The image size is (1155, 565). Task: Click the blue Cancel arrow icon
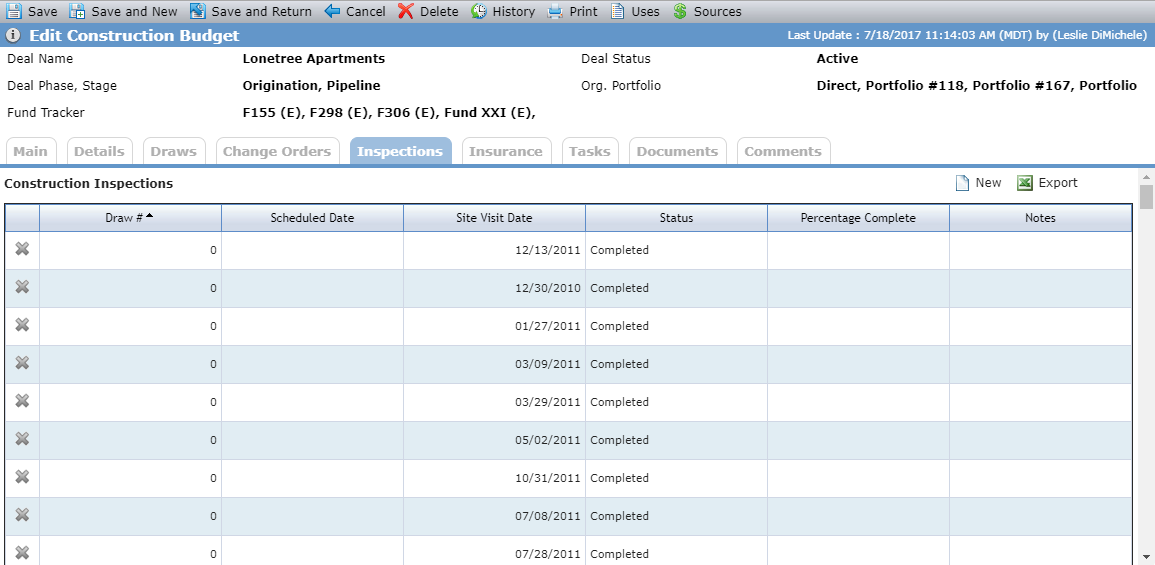[x=332, y=11]
